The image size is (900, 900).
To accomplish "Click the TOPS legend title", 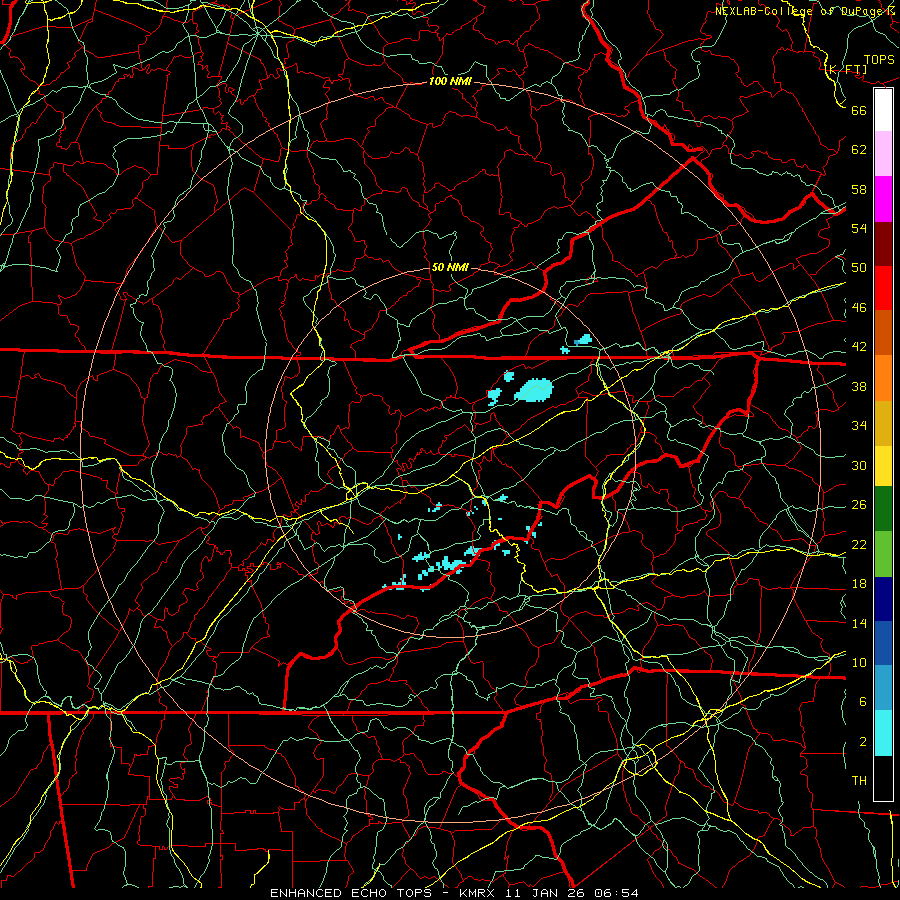I will [879, 60].
